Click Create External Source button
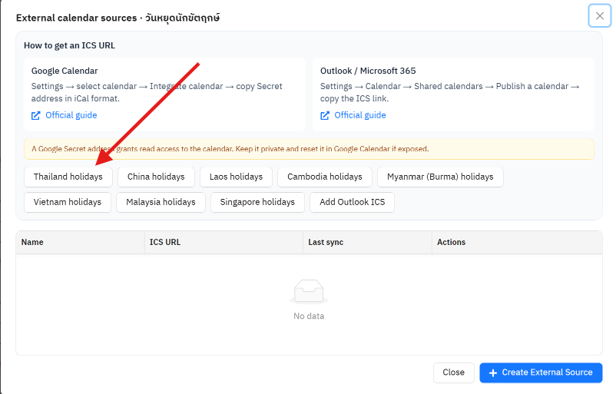Viewport: 616px width, 394px height. pyautogui.click(x=541, y=372)
